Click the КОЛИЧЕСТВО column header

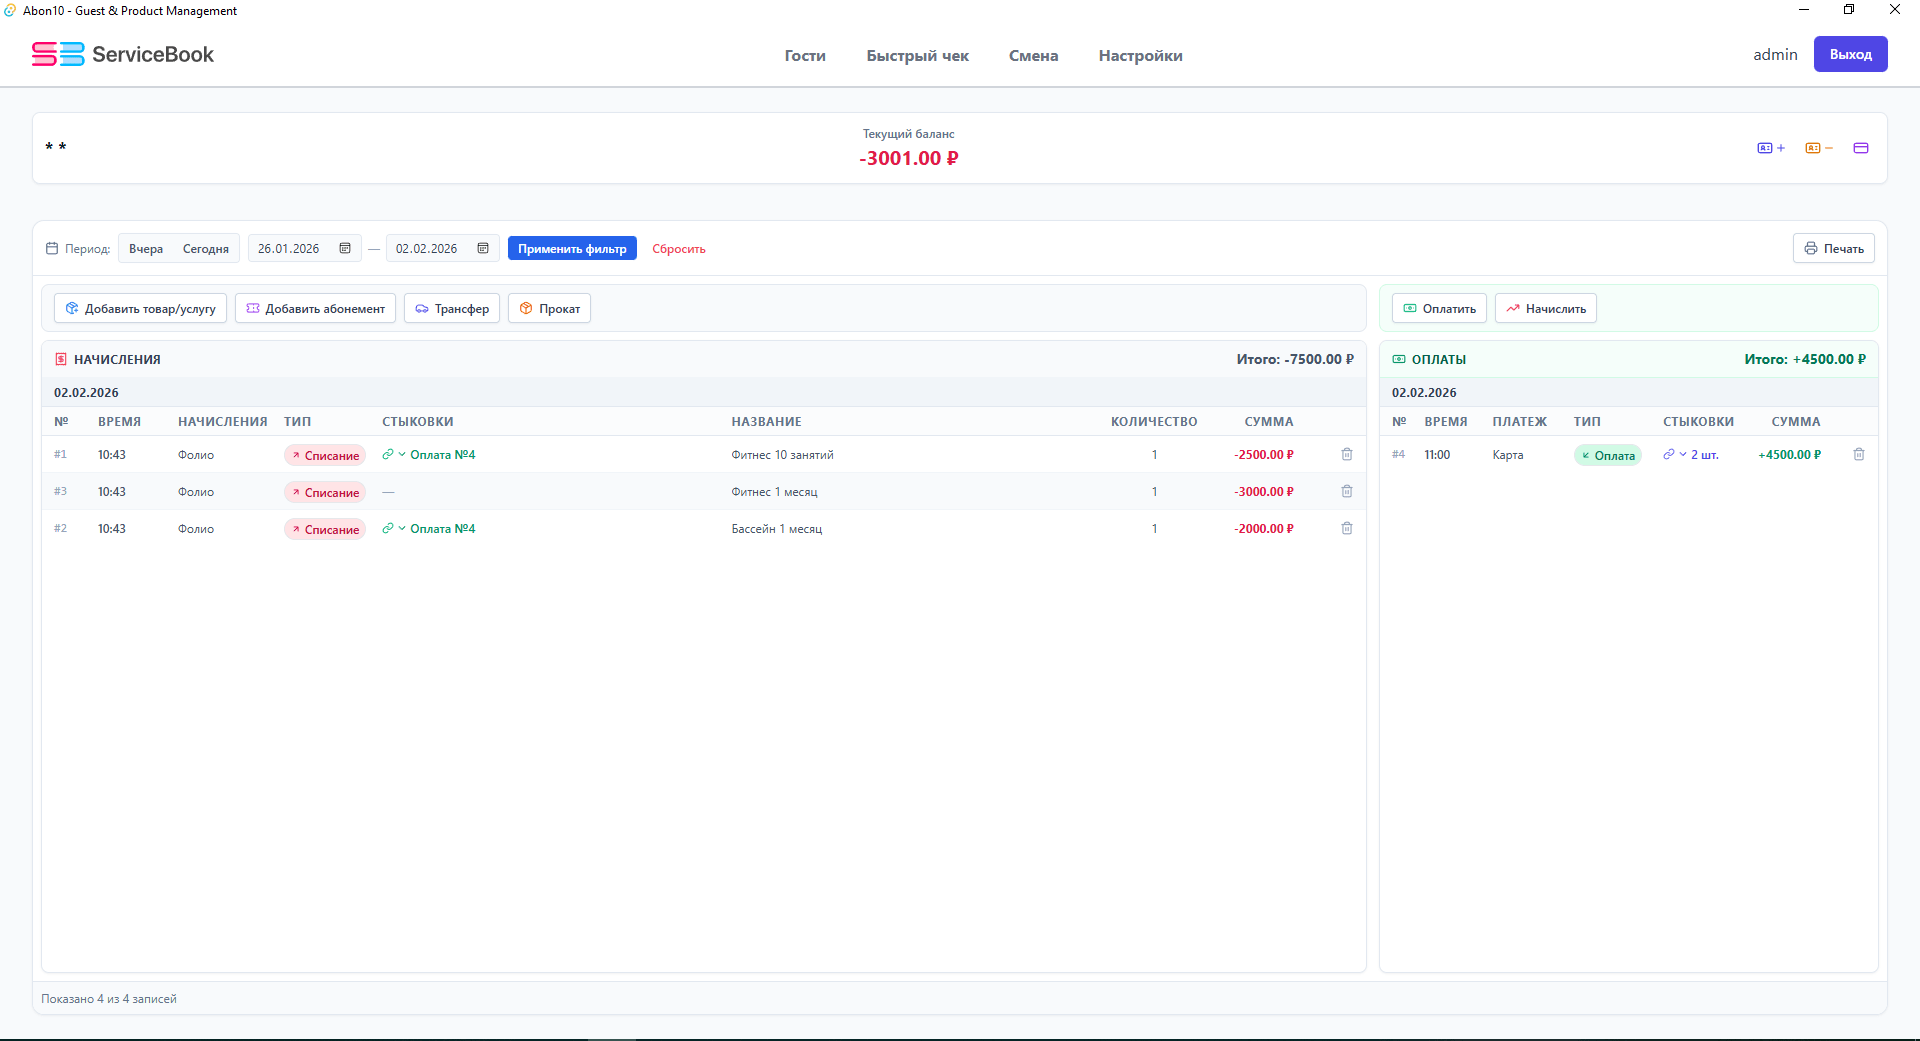[1153, 421]
